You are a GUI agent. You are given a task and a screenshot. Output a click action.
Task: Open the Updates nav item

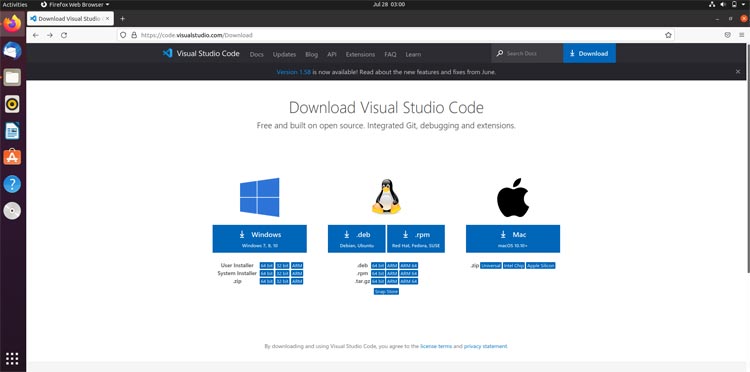[x=284, y=54]
